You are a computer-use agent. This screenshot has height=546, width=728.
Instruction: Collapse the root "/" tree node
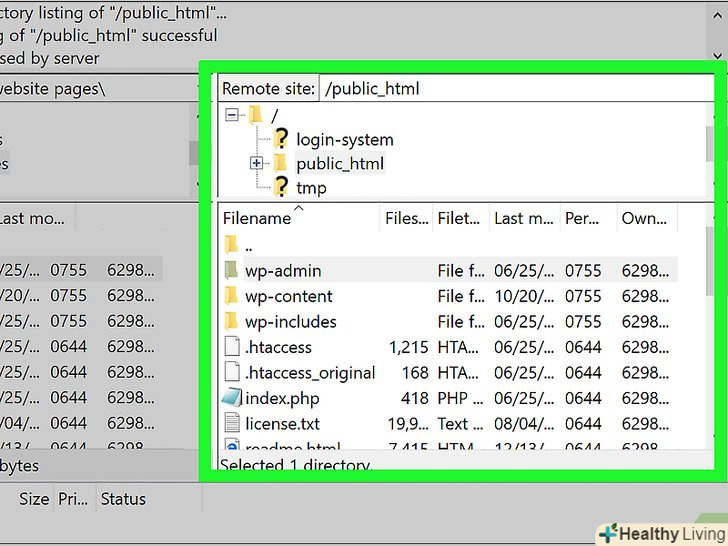pyautogui.click(x=232, y=114)
